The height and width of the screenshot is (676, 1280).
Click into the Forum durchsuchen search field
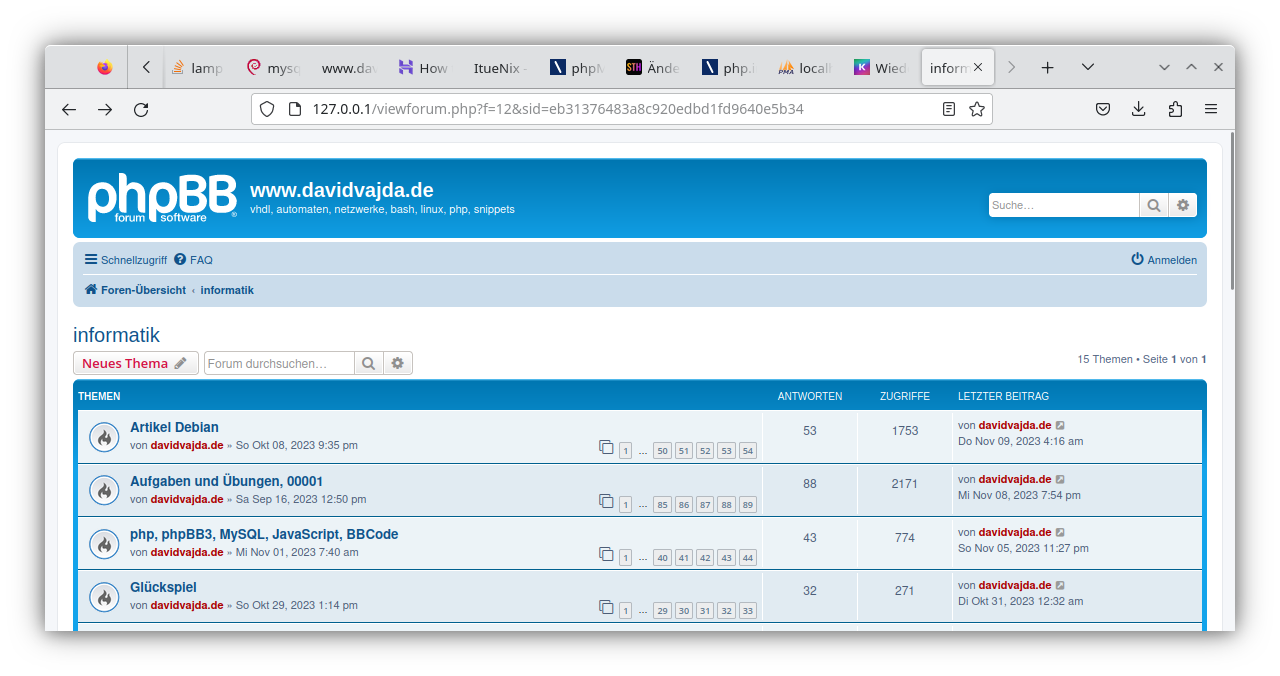pos(279,363)
